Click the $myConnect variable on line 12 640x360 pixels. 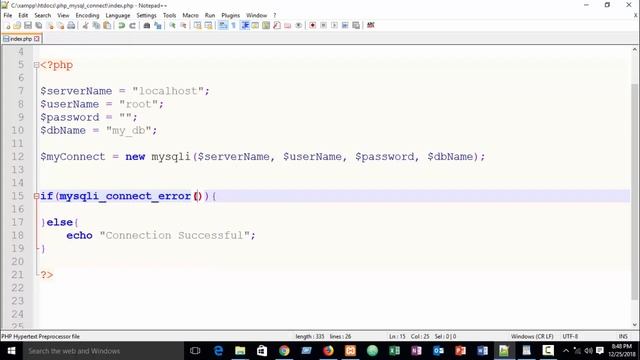tap(73, 157)
